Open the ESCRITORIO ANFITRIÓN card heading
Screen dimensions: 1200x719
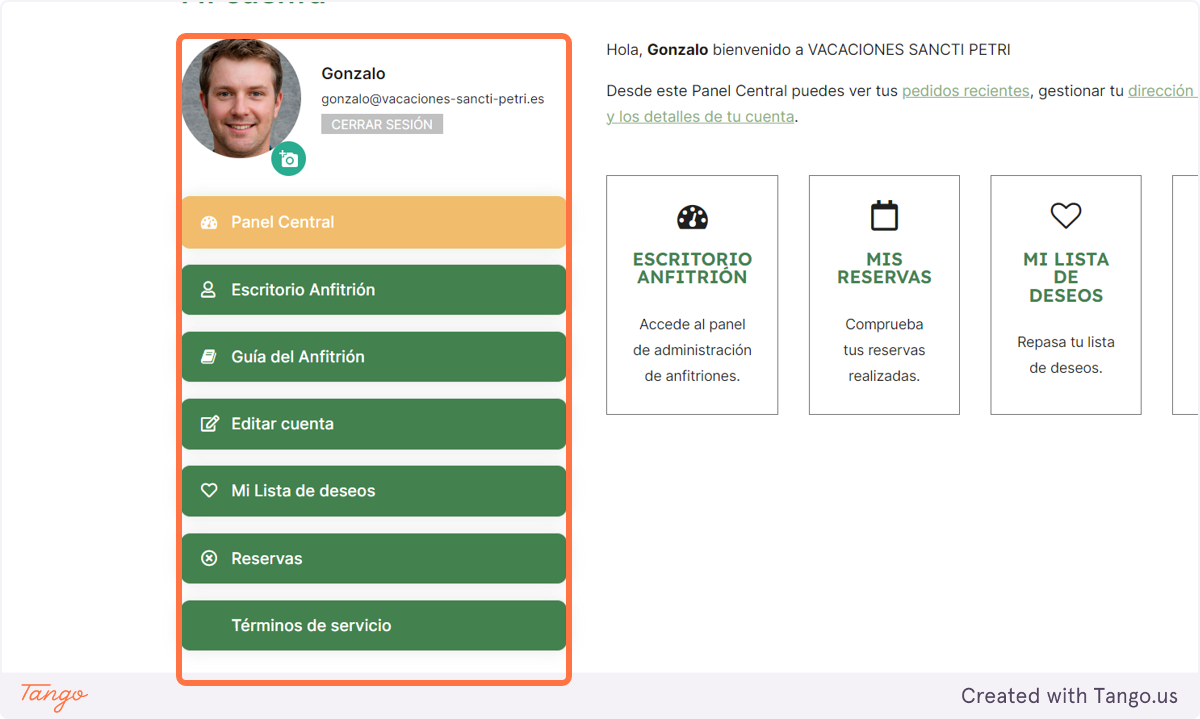[x=692, y=268]
